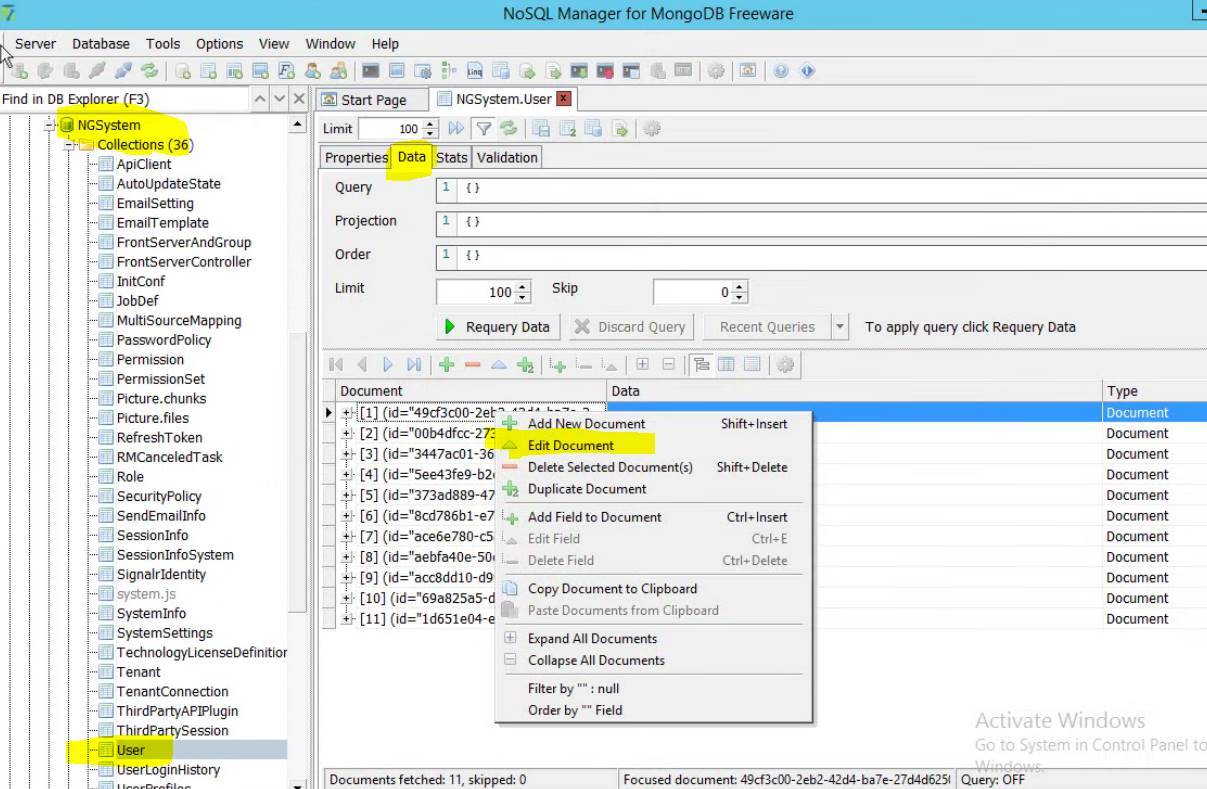Click DB Explorer scrollbar up arrow
The height and width of the screenshot is (789, 1207).
[x=297, y=125]
